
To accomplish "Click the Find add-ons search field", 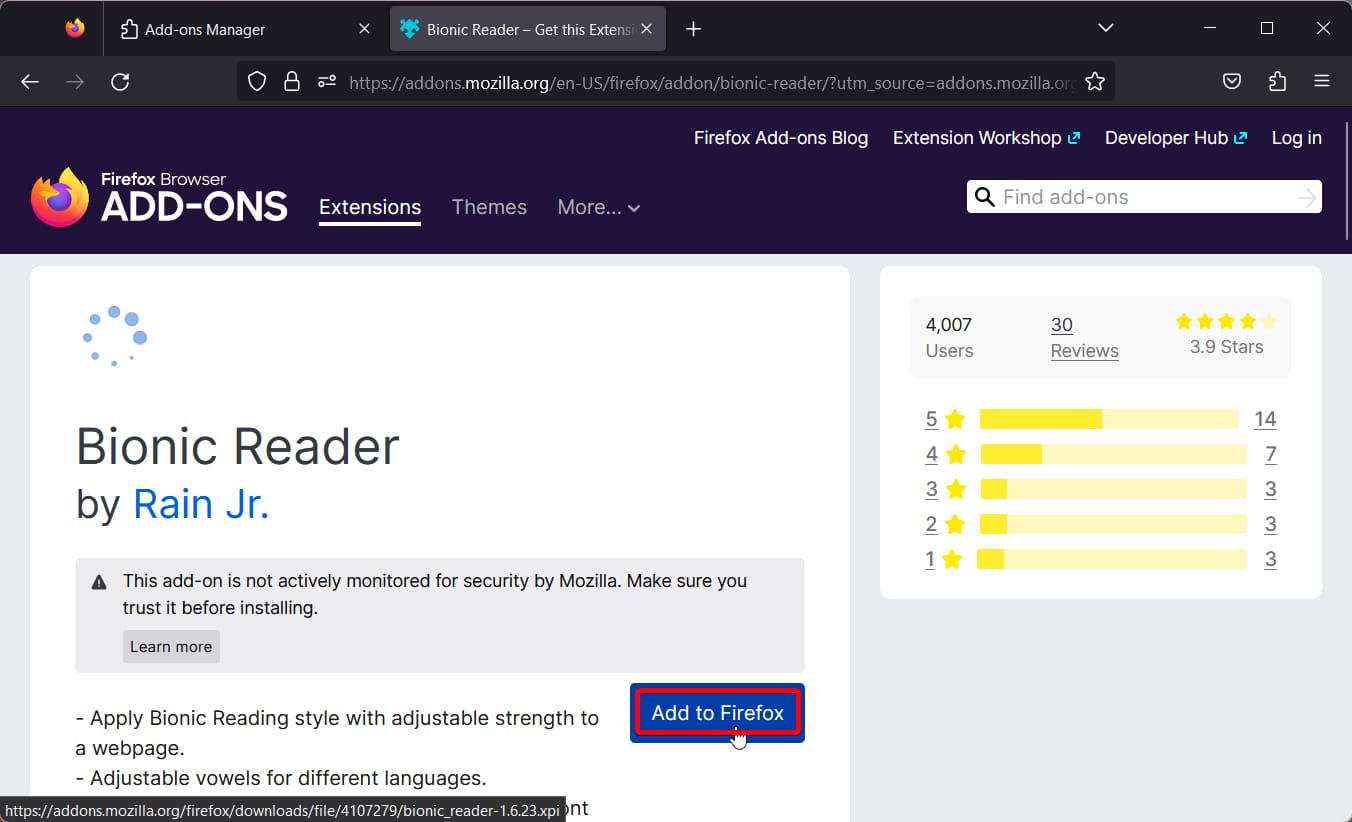I will tap(1146, 197).
